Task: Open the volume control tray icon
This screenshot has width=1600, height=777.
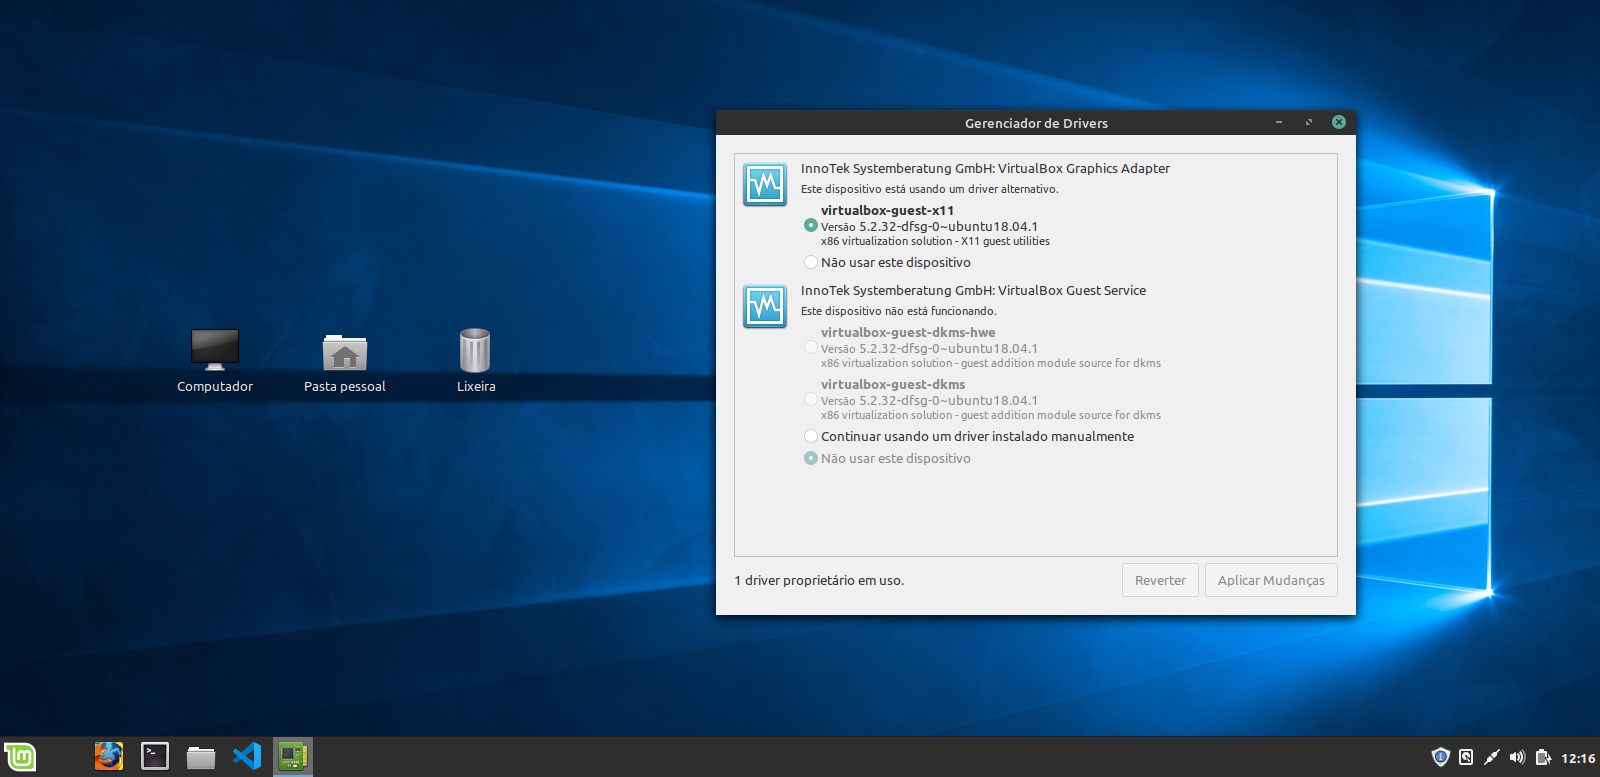Action: tap(1517, 757)
